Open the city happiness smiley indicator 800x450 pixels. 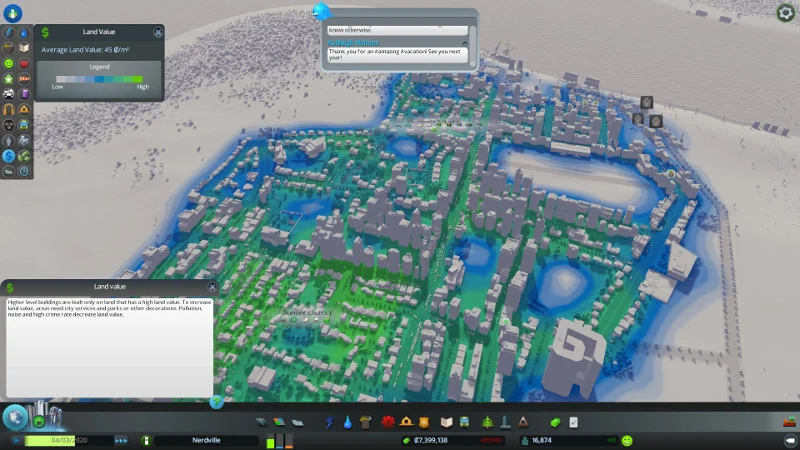(627, 440)
